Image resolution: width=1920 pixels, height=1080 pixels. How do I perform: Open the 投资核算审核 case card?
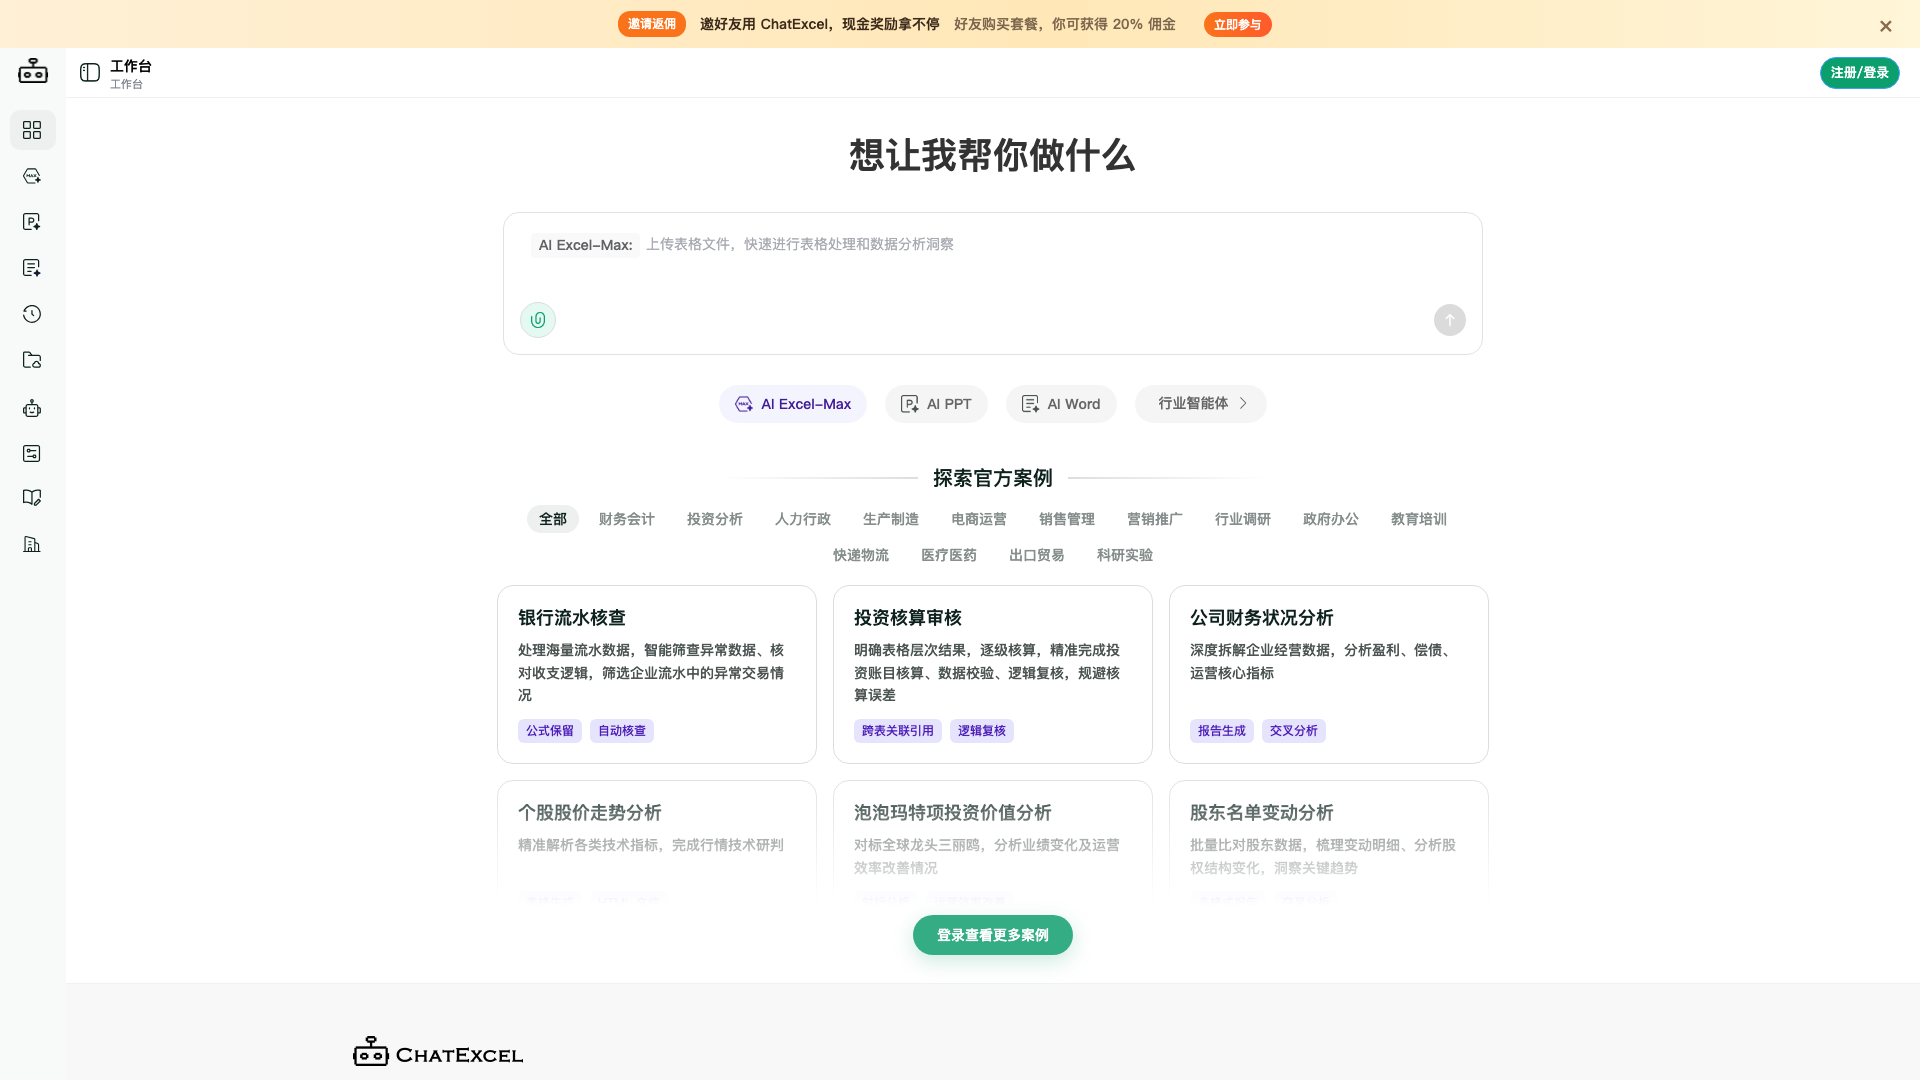(993, 674)
